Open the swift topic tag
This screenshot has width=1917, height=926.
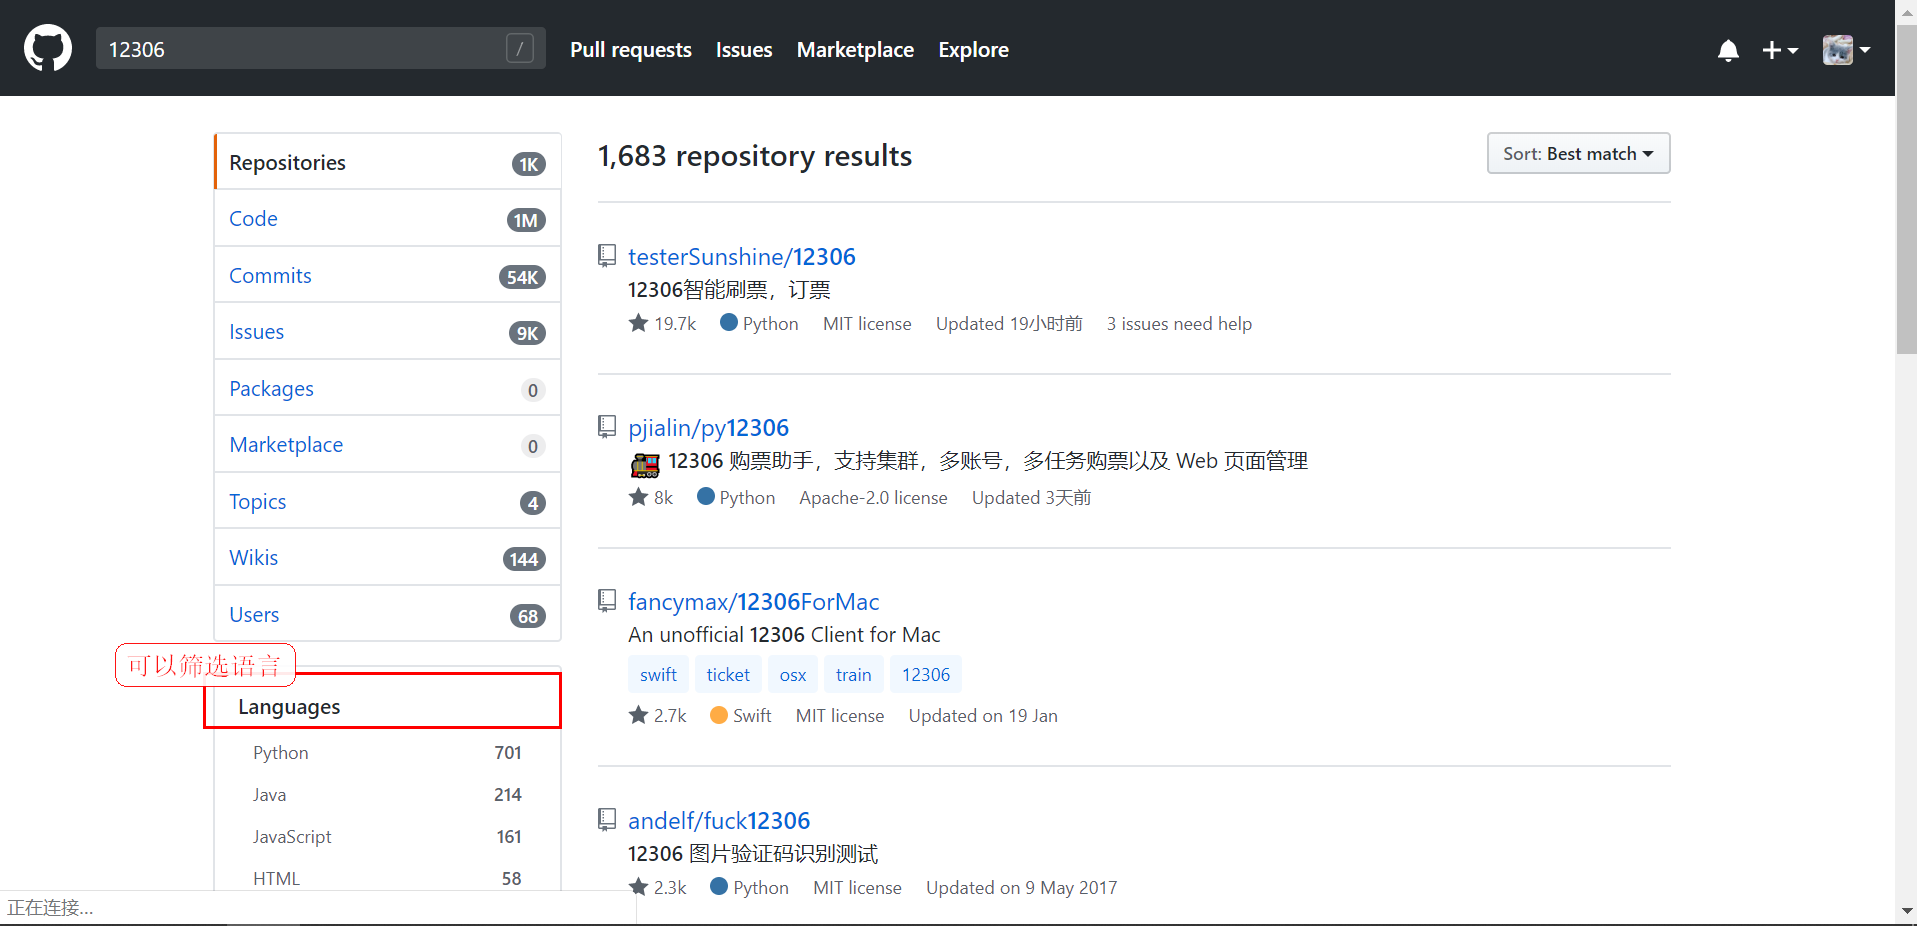(658, 675)
